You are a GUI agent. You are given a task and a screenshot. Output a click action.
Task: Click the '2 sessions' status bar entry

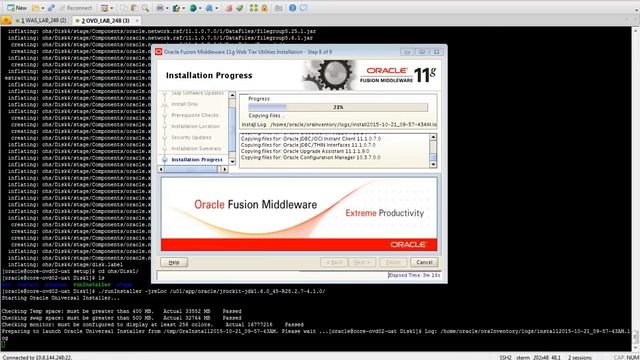pos(580,357)
